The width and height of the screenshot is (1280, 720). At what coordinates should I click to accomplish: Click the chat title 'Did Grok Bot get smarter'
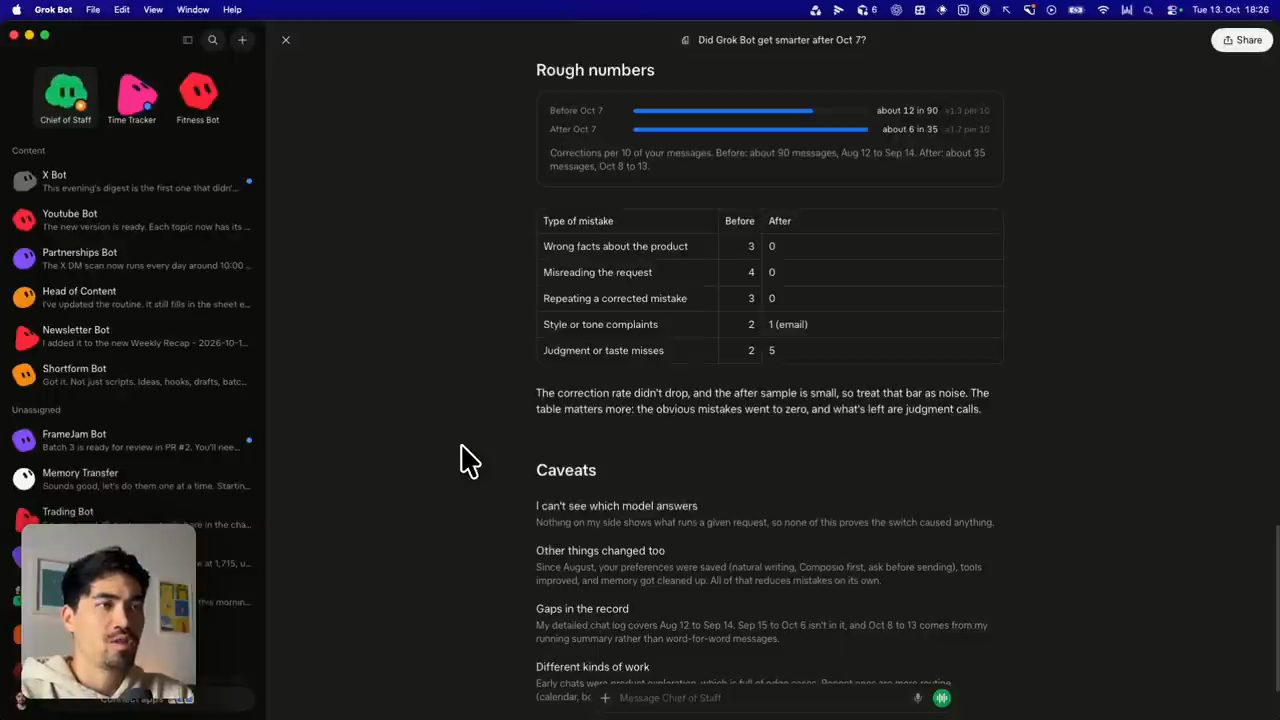pos(782,40)
